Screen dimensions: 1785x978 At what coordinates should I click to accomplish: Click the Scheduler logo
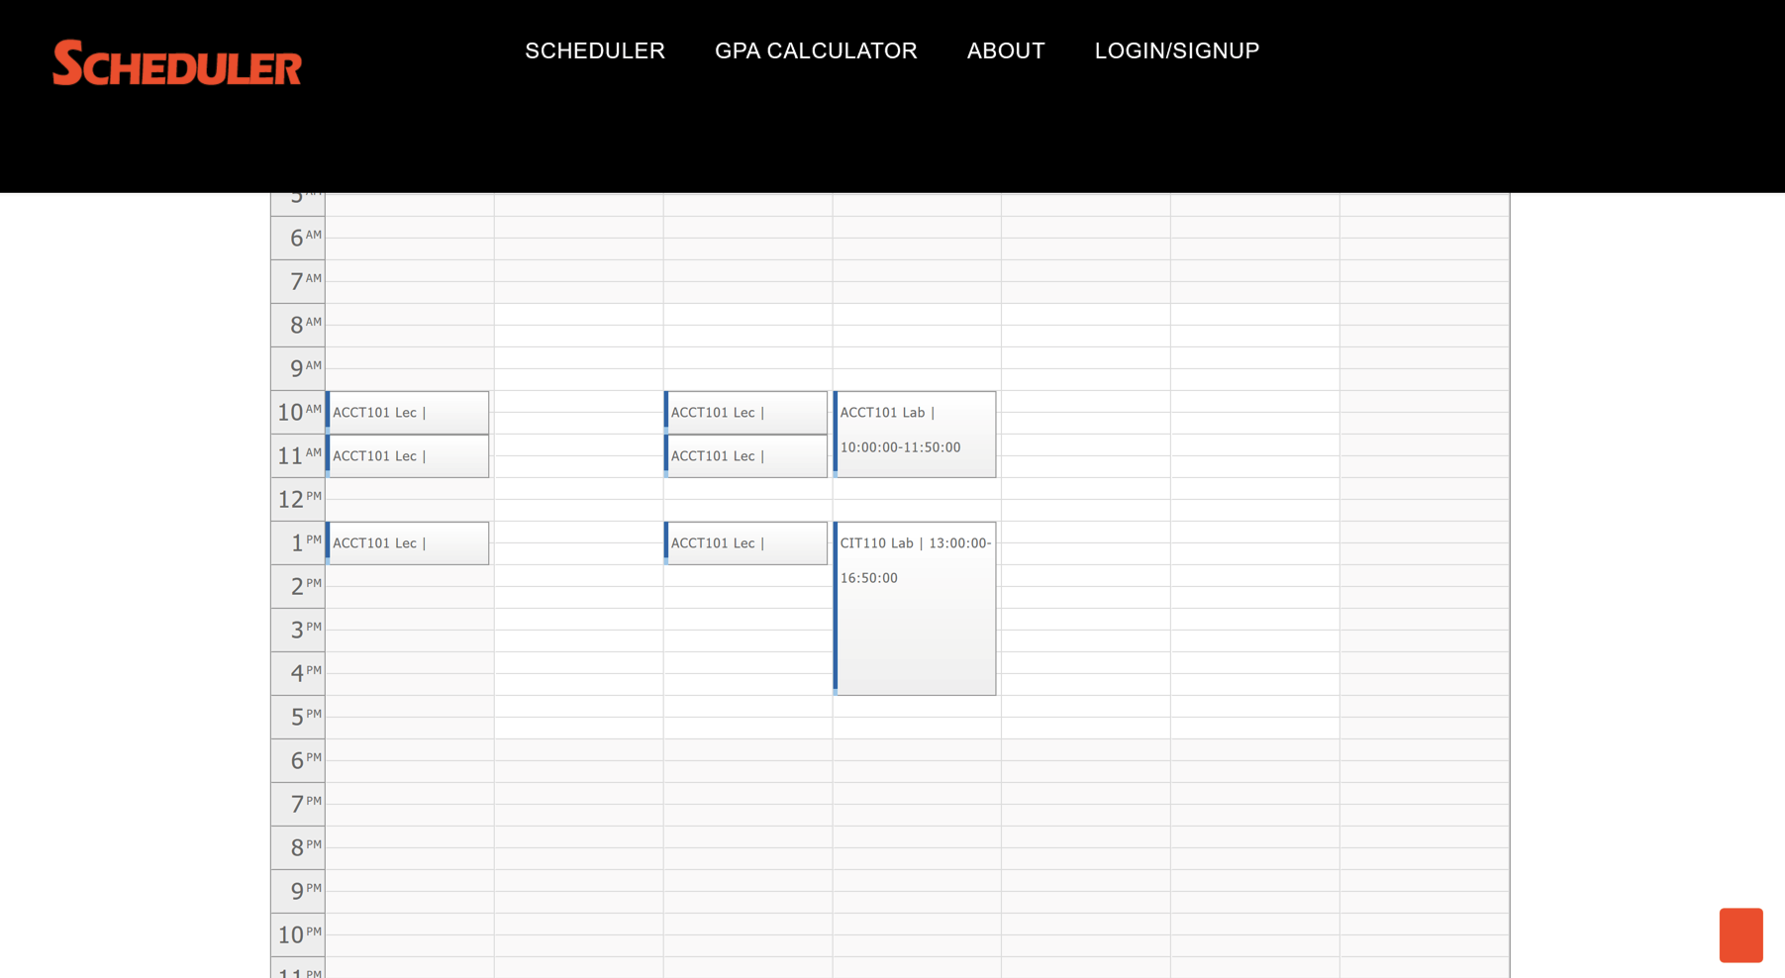177,63
